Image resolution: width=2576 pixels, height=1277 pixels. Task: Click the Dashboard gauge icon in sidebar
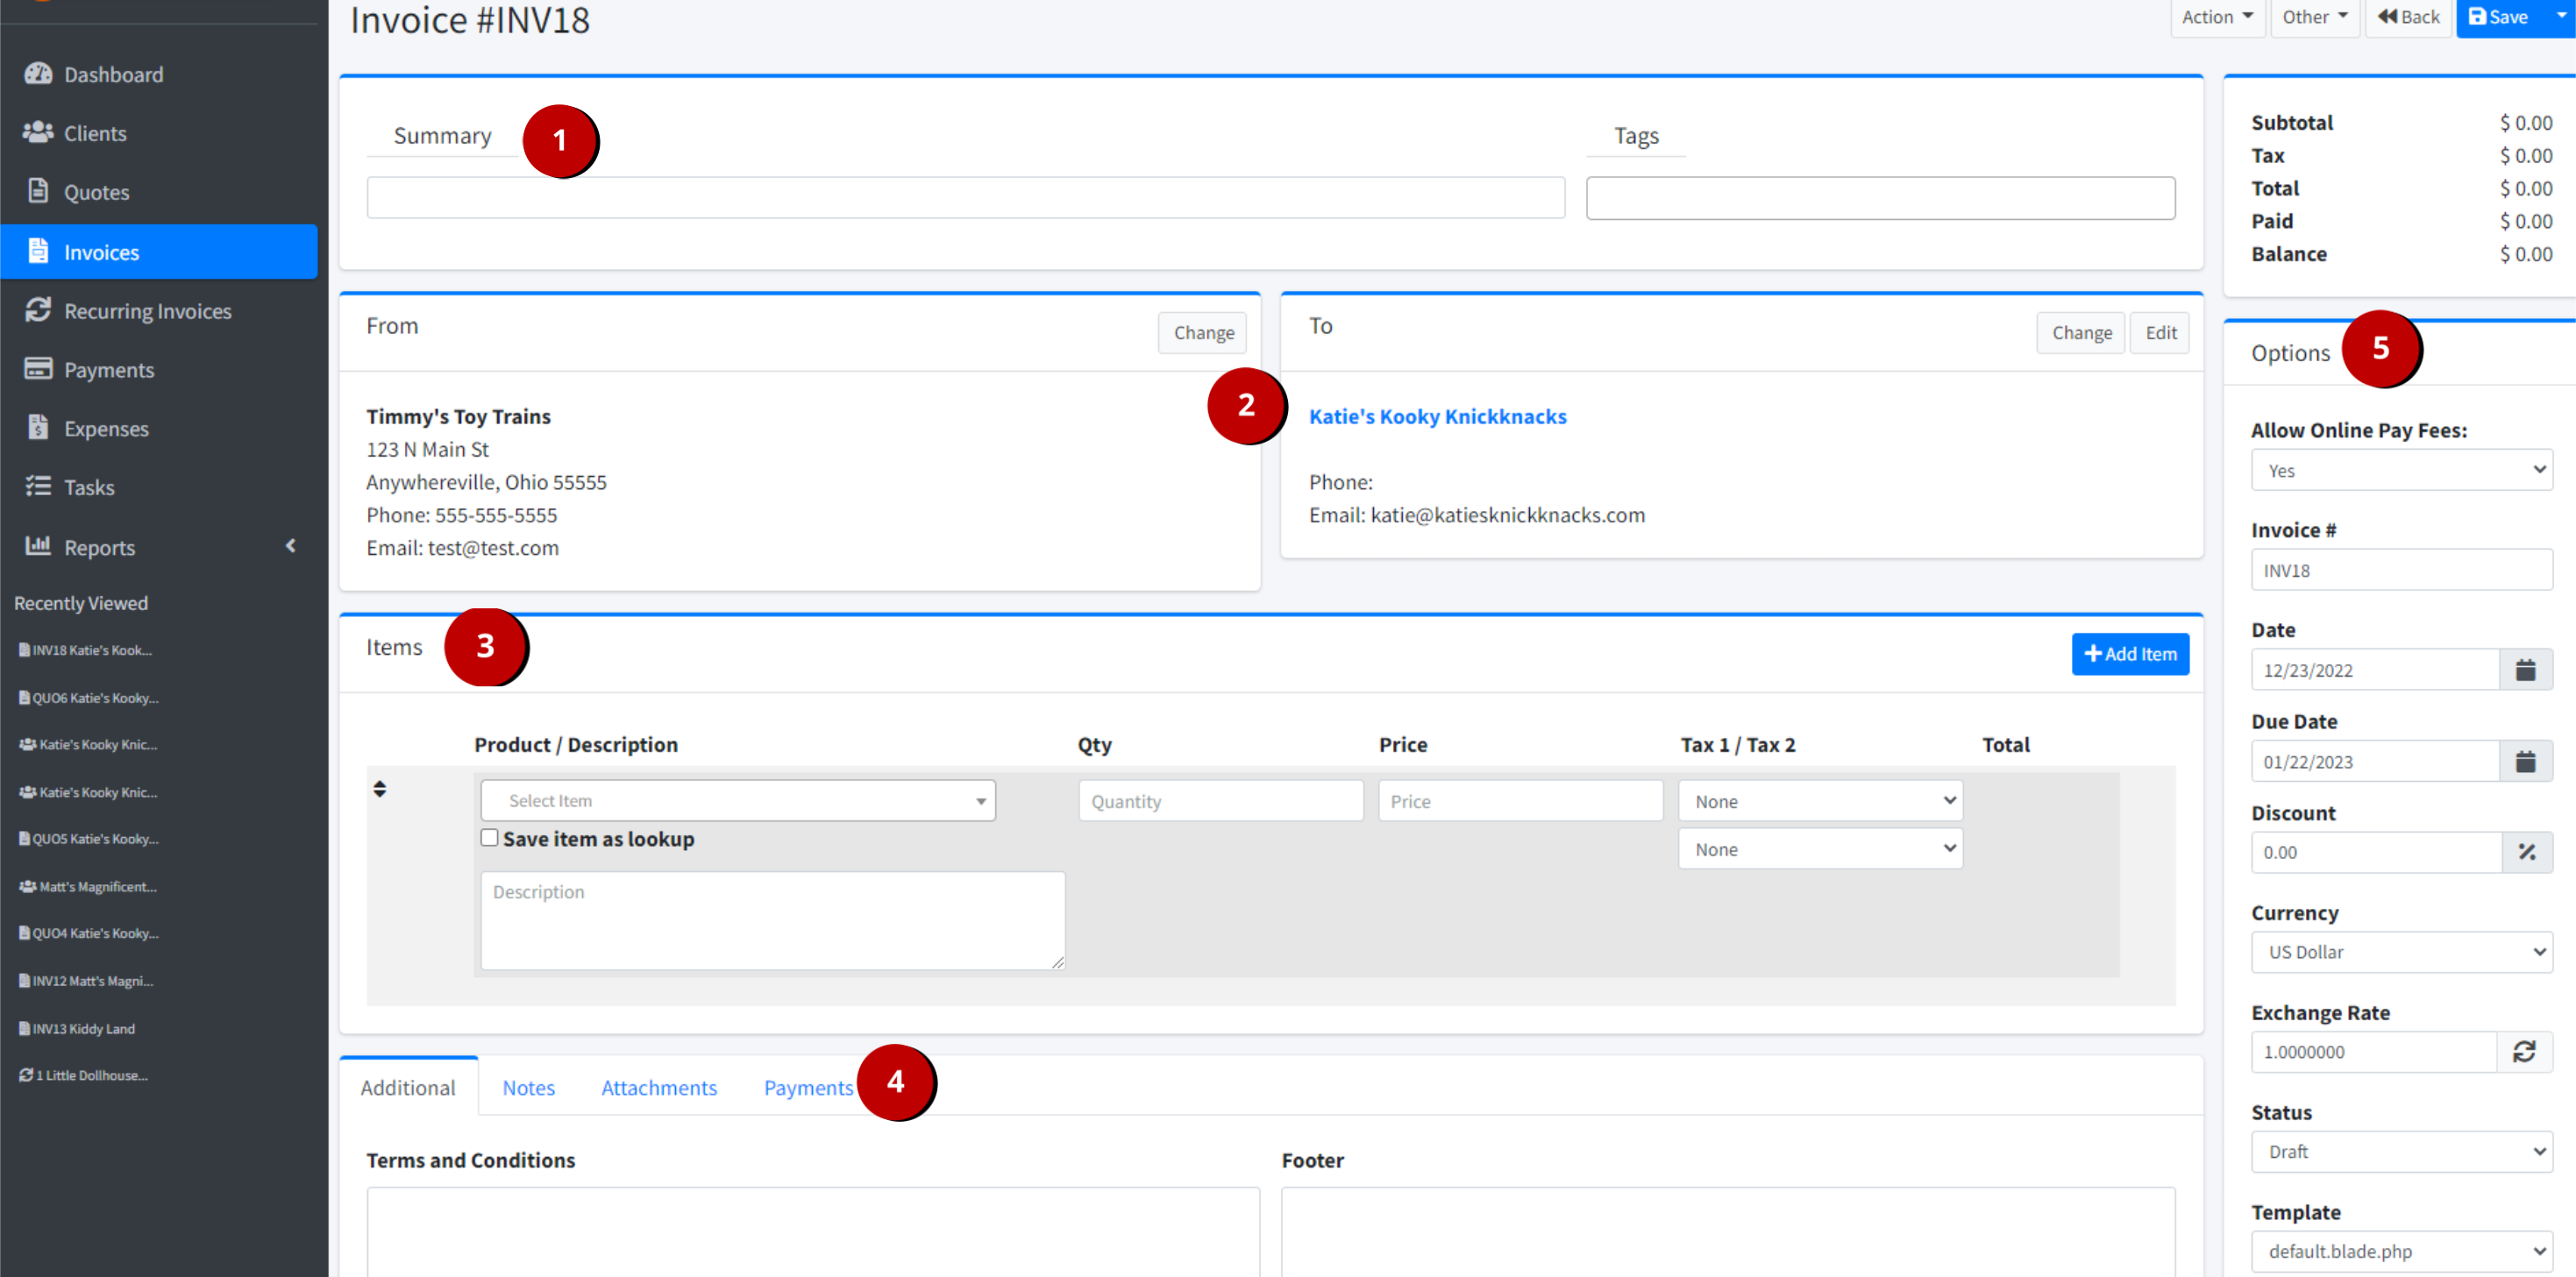click(x=38, y=74)
